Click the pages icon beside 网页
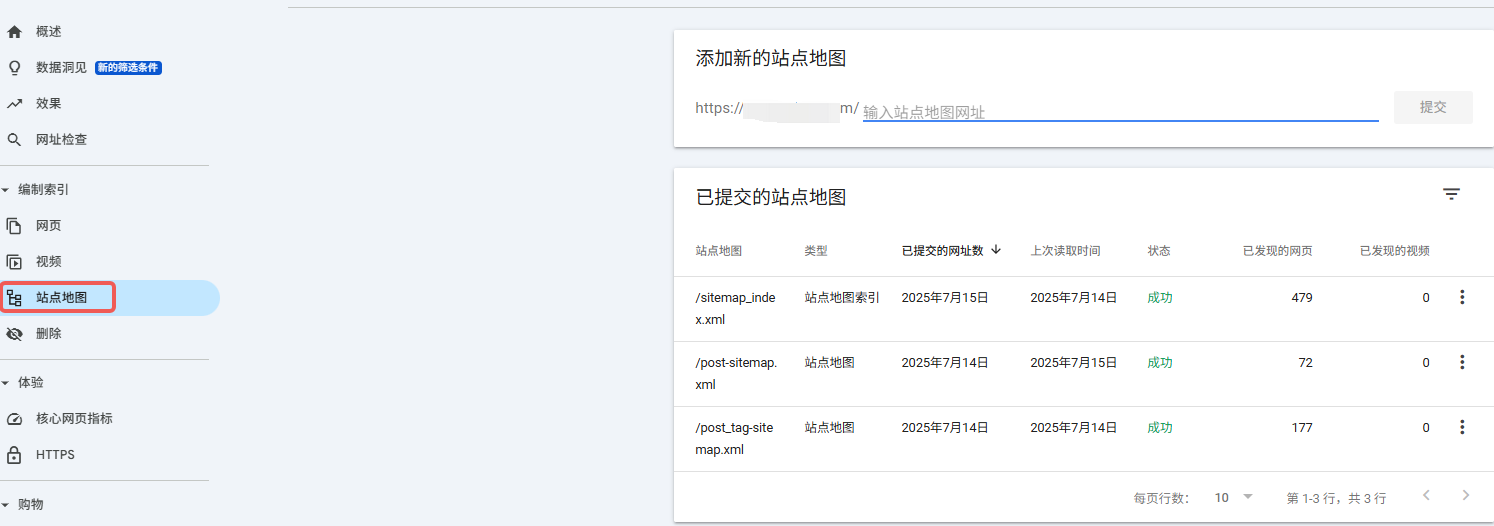1494x526 pixels. (x=14, y=226)
